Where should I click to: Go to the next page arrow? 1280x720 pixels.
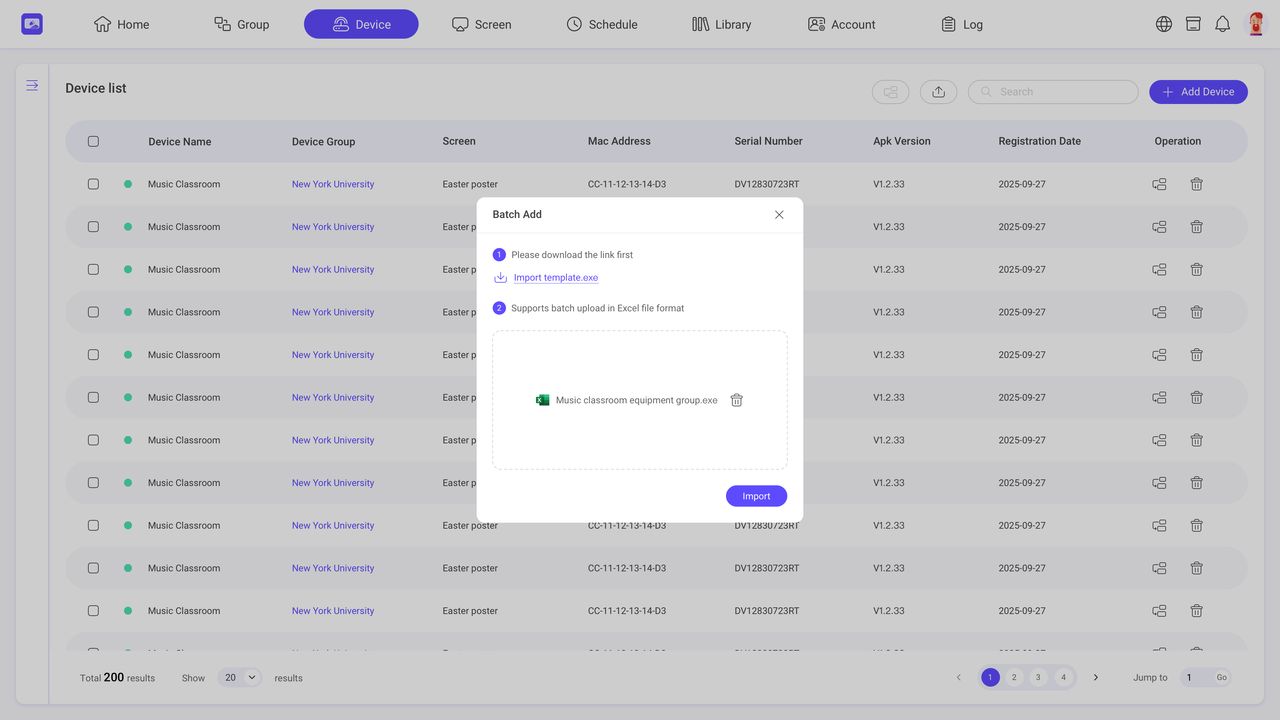(1095, 677)
